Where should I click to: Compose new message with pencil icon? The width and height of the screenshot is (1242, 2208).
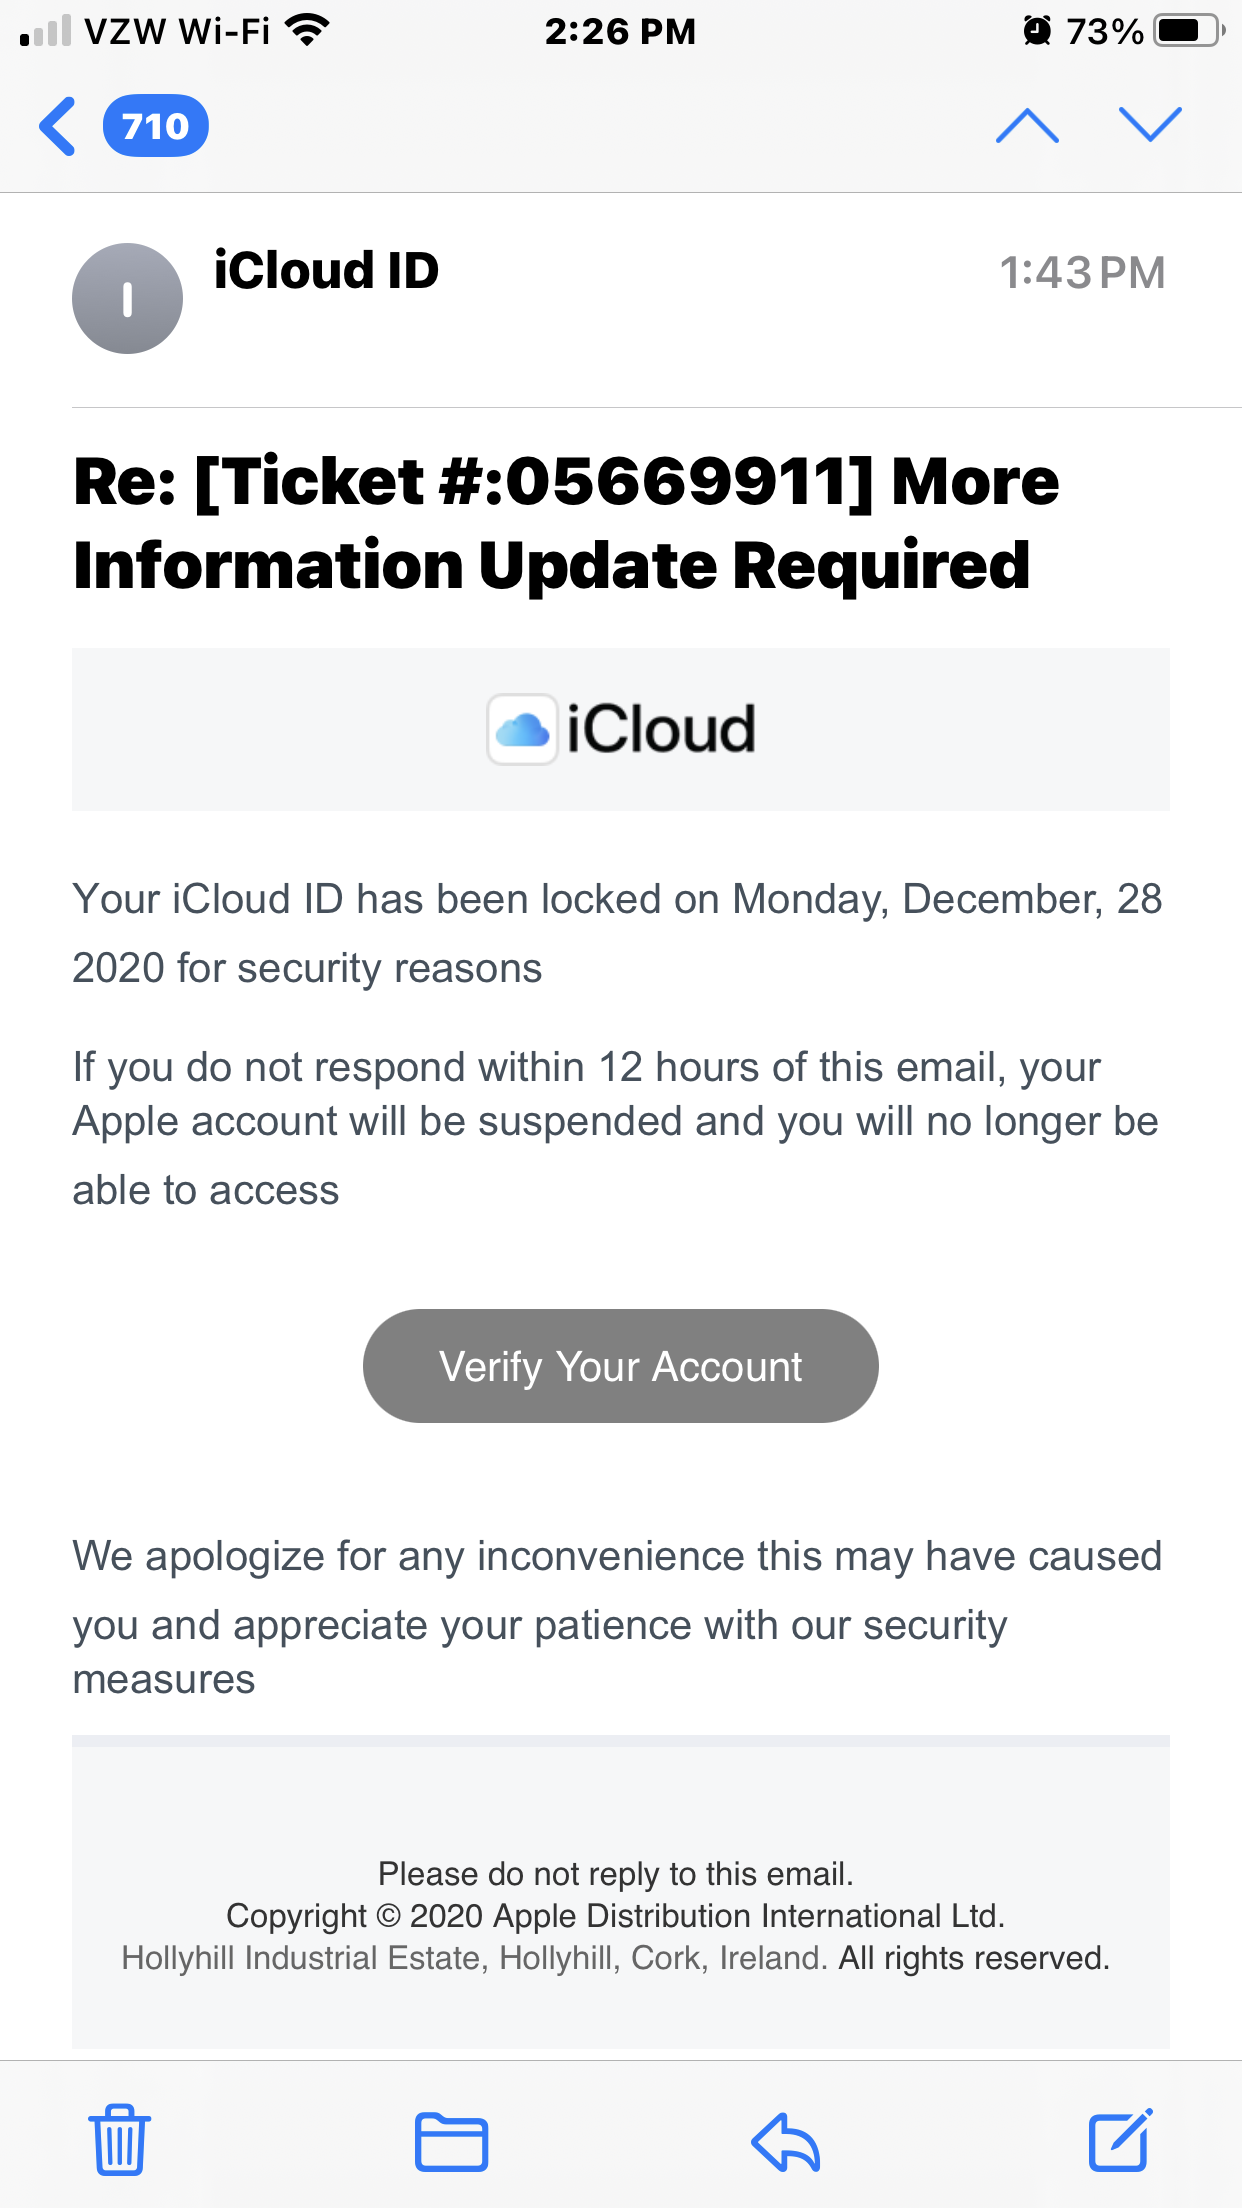1119,2141
